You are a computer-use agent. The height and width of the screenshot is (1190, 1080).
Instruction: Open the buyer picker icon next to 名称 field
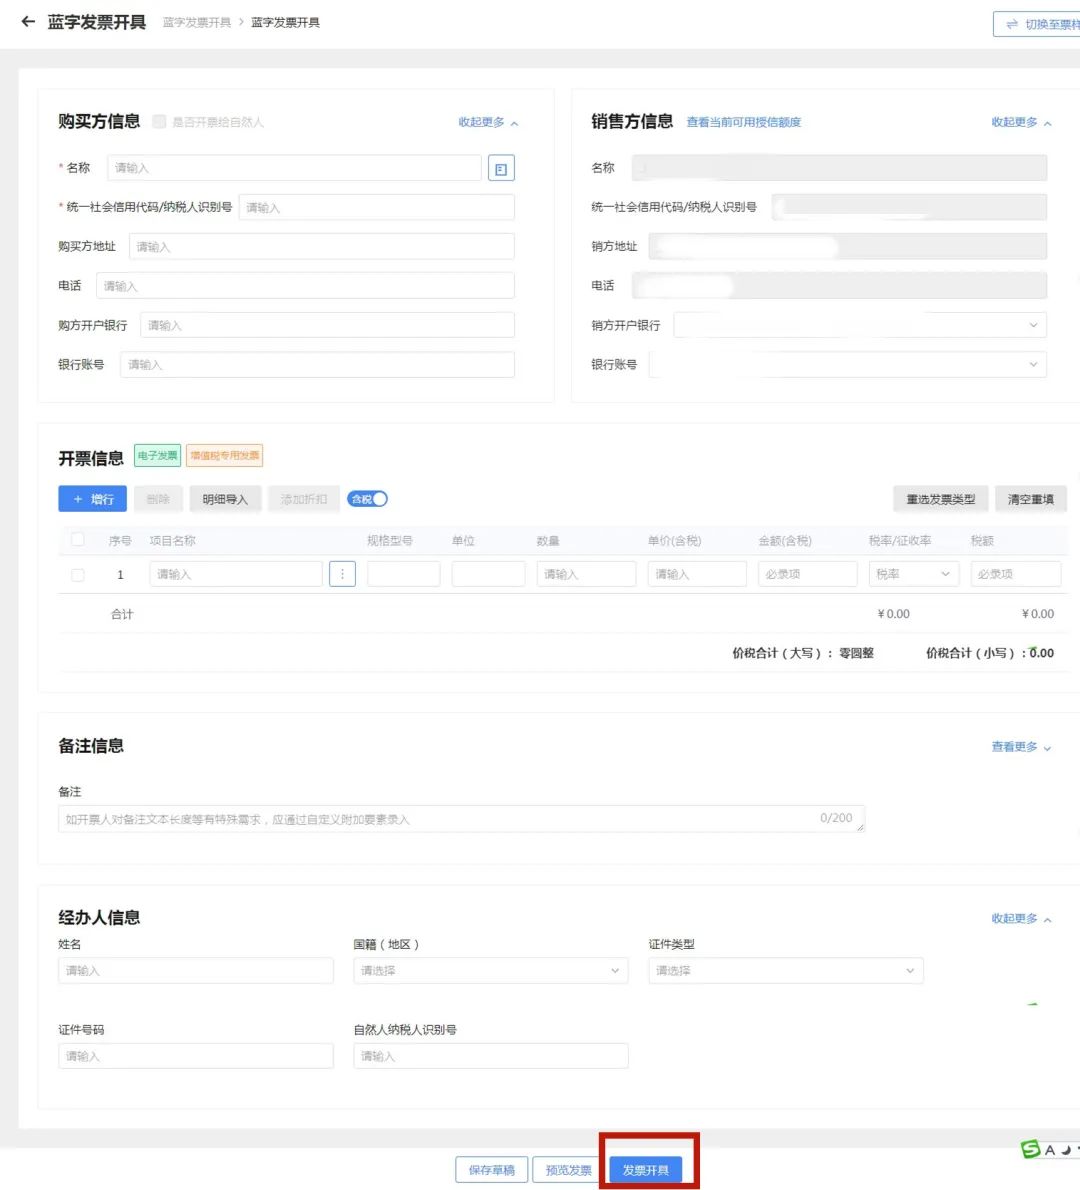pyautogui.click(x=500, y=167)
